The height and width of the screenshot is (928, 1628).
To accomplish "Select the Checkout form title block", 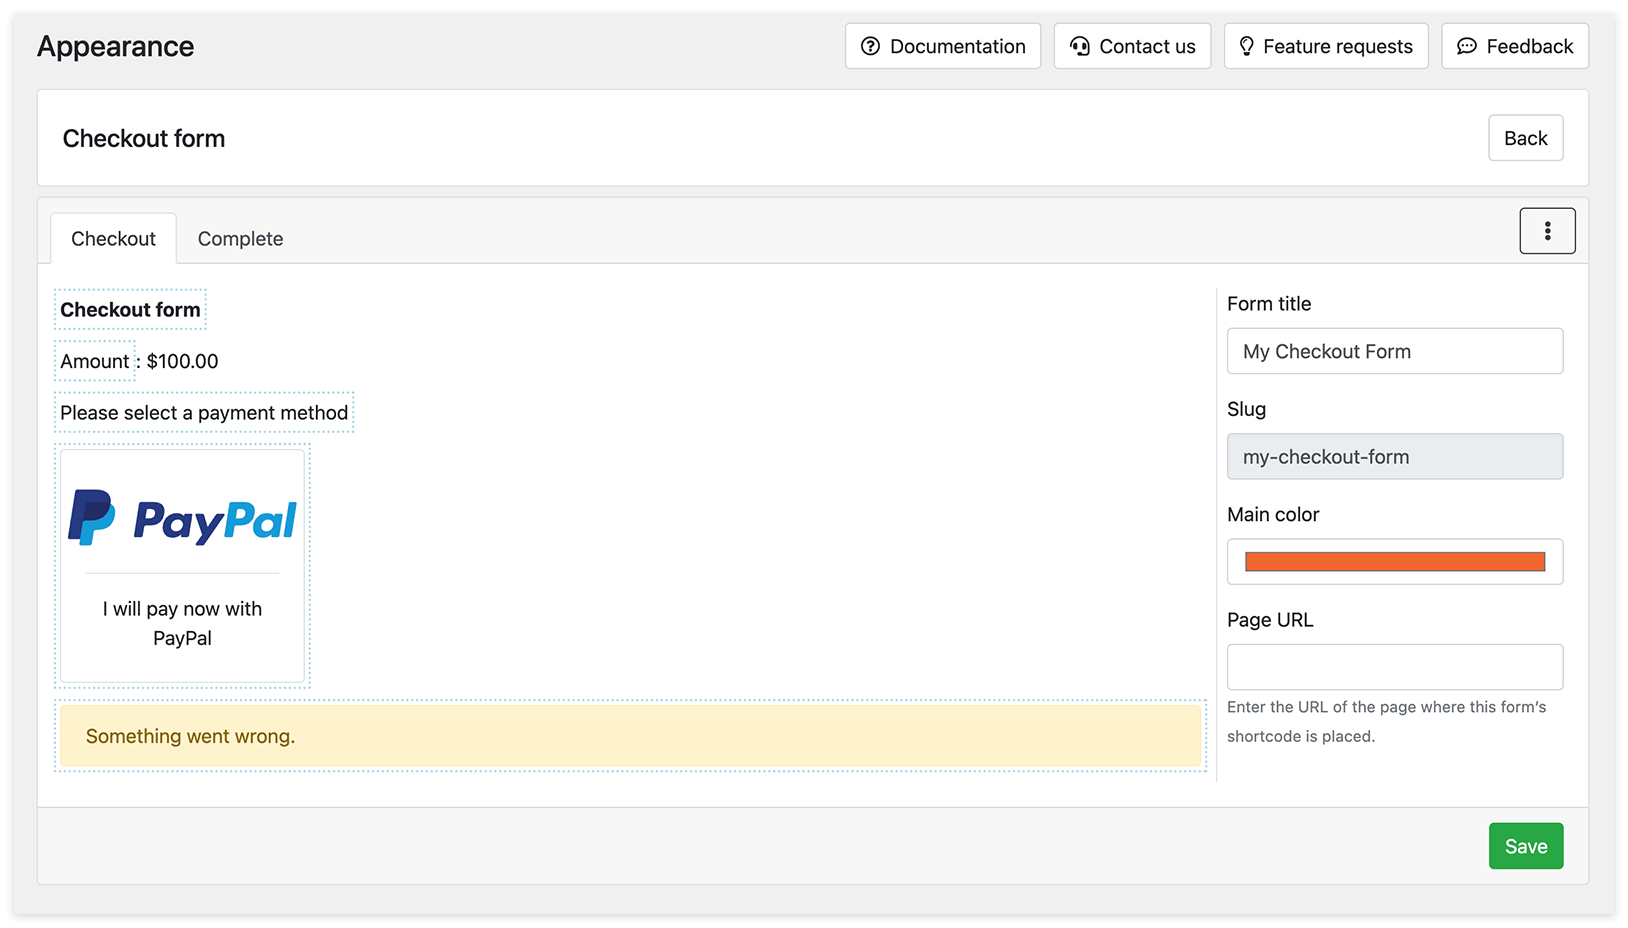I will (130, 309).
